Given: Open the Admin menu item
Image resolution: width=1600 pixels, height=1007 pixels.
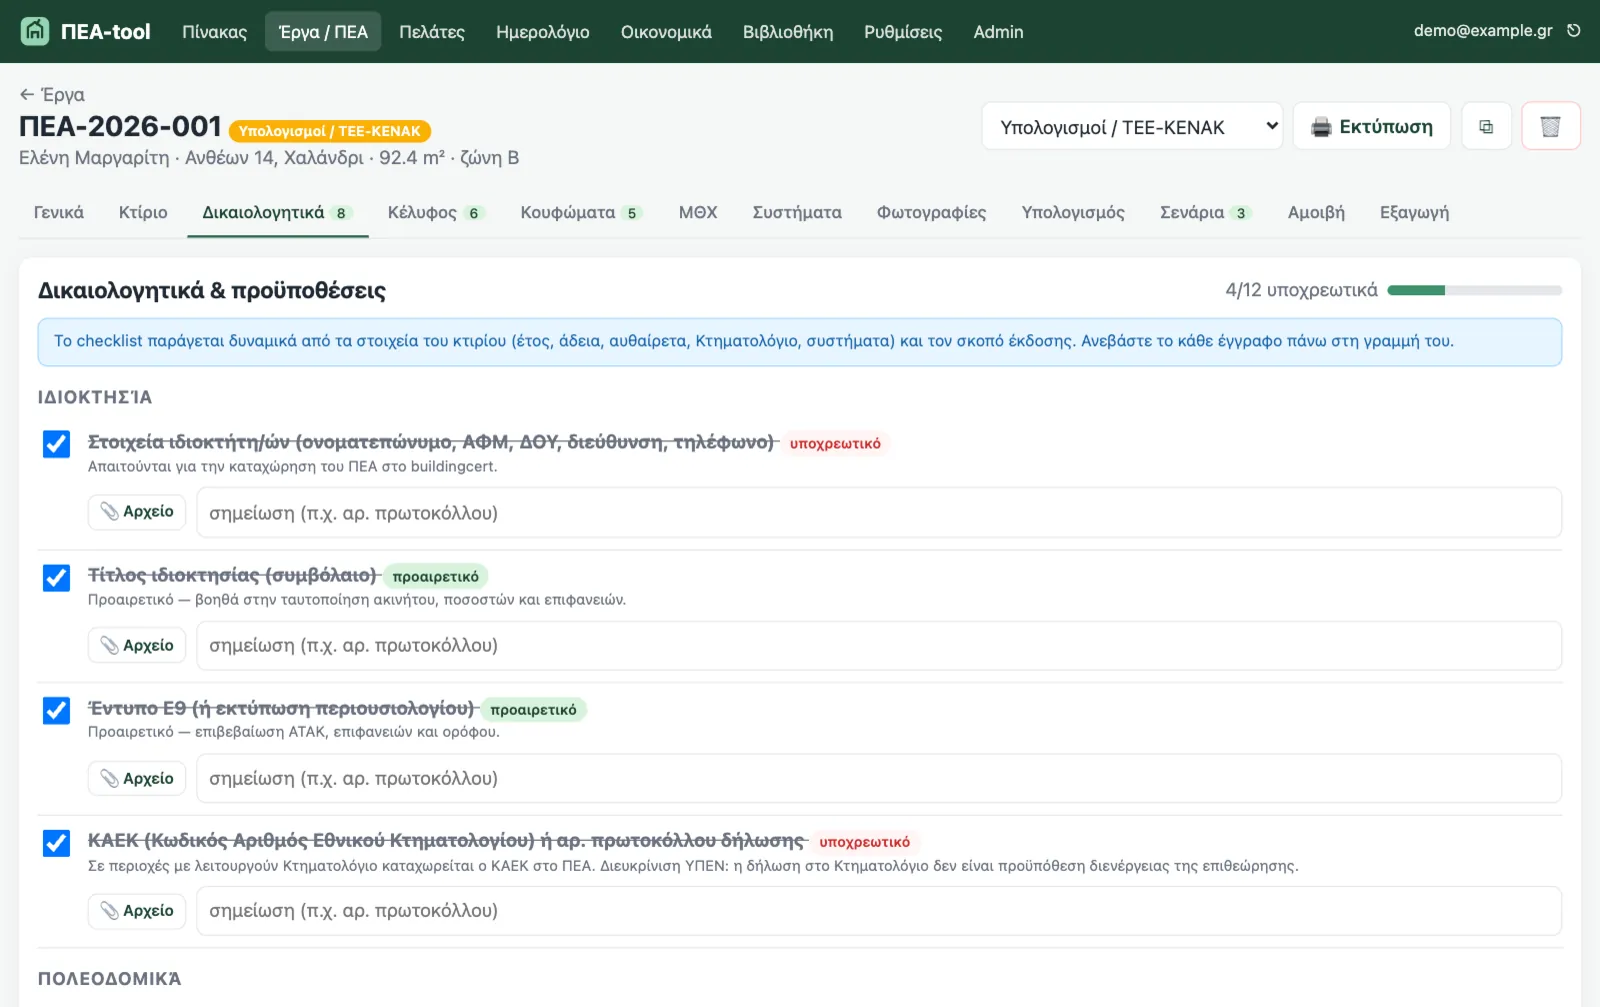Looking at the screenshot, I should [998, 32].
